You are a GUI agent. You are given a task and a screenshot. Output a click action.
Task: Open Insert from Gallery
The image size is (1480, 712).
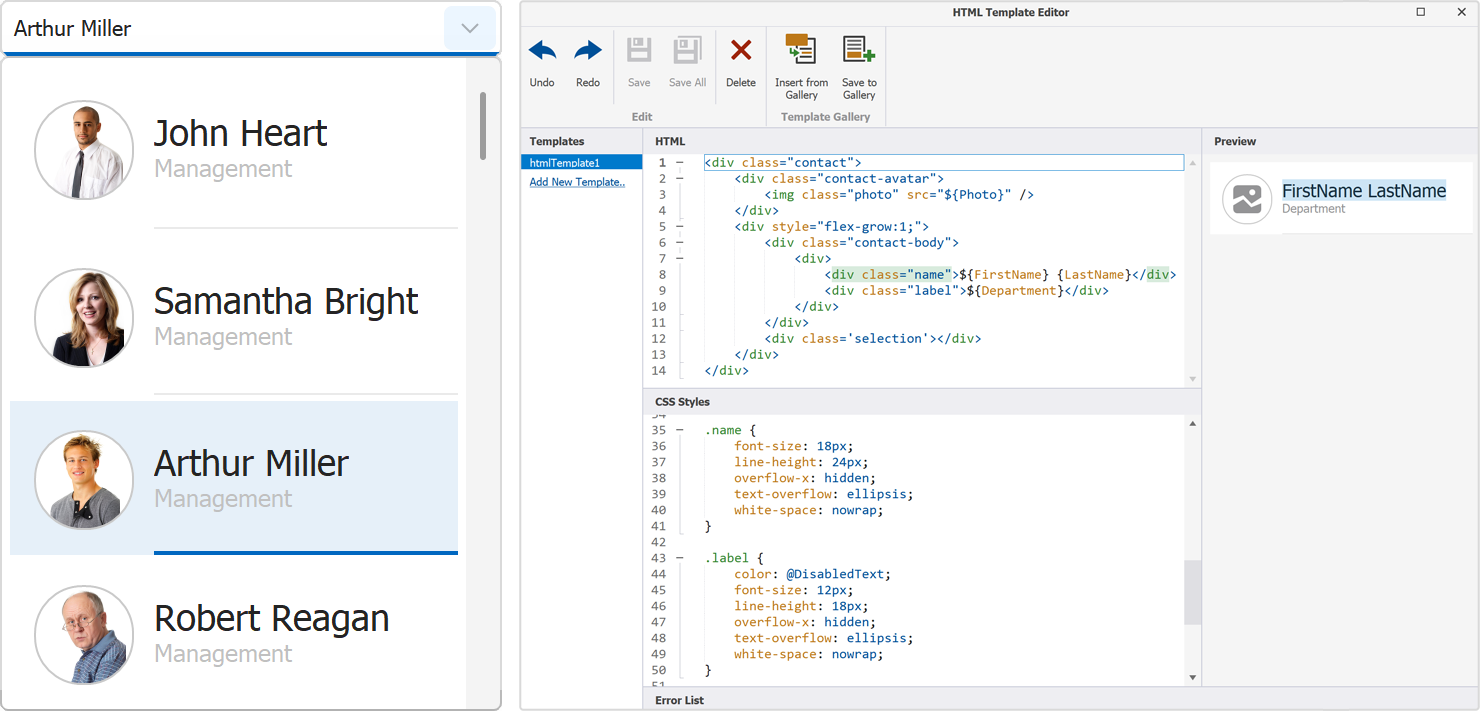click(x=801, y=52)
